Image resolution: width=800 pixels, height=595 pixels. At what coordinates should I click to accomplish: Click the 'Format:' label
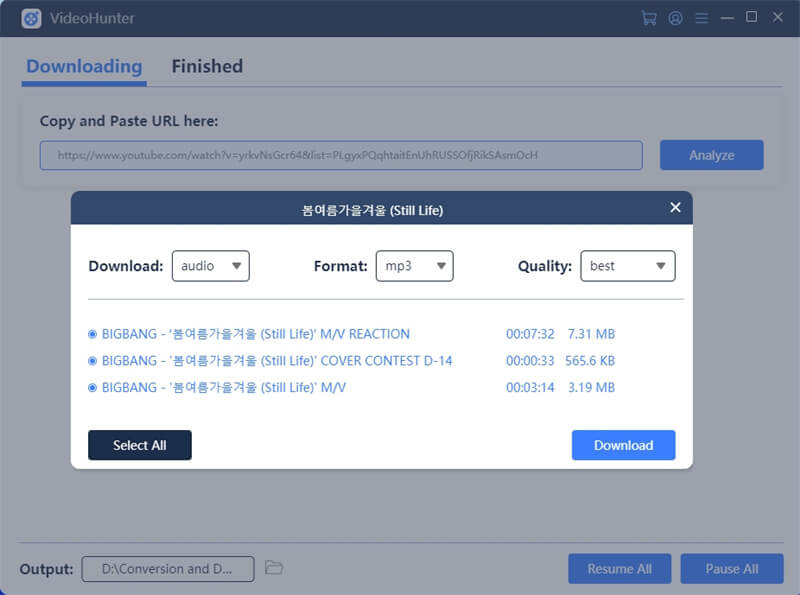pyautogui.click(x=340, y=266)
